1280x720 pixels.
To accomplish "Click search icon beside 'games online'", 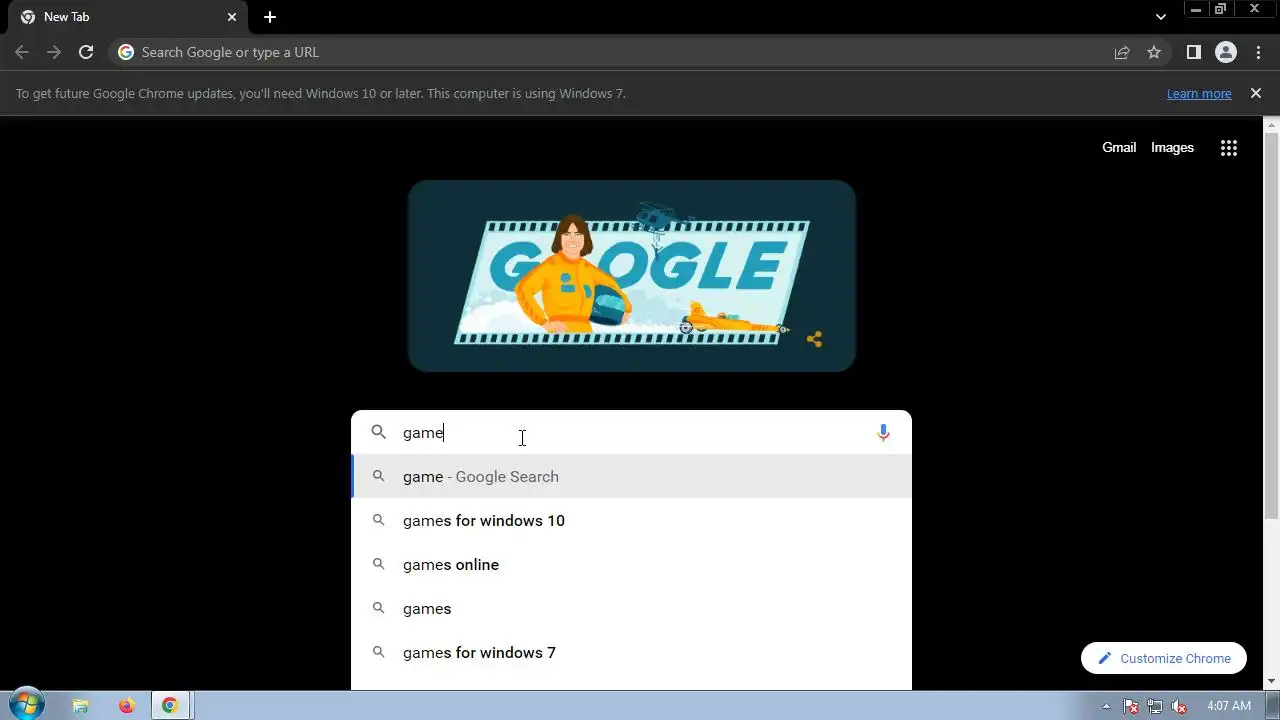I will 378,564.
